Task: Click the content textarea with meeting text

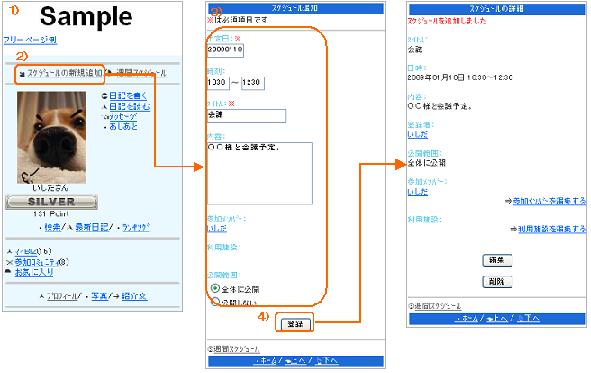Action: tap(260, 173)
